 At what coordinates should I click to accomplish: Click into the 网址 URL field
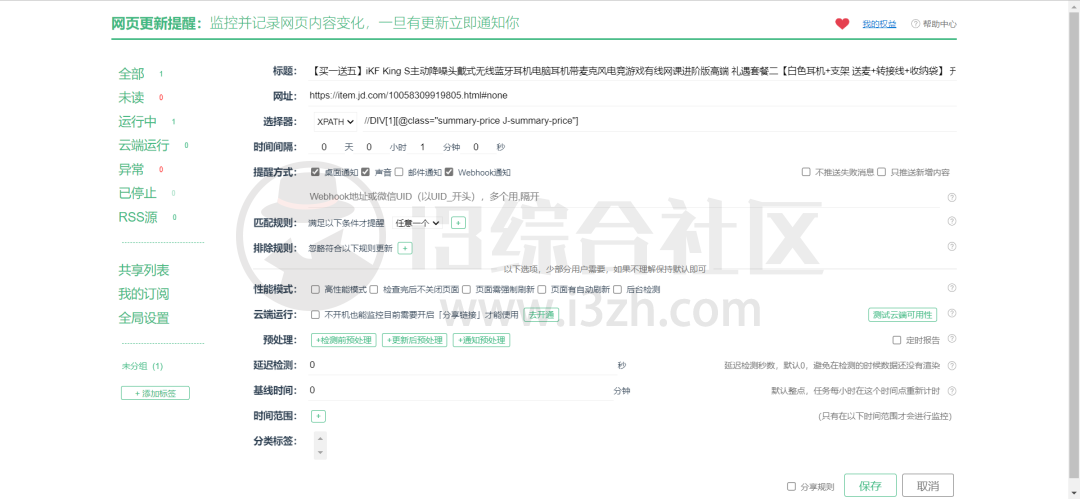pyautogui.click(x=632, y=96)
